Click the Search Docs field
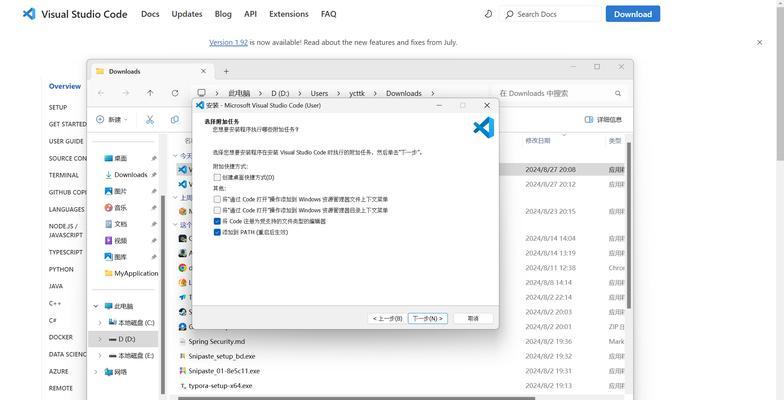Image resolution: width=784 pixels, height=400 pixels. (549, 14)
